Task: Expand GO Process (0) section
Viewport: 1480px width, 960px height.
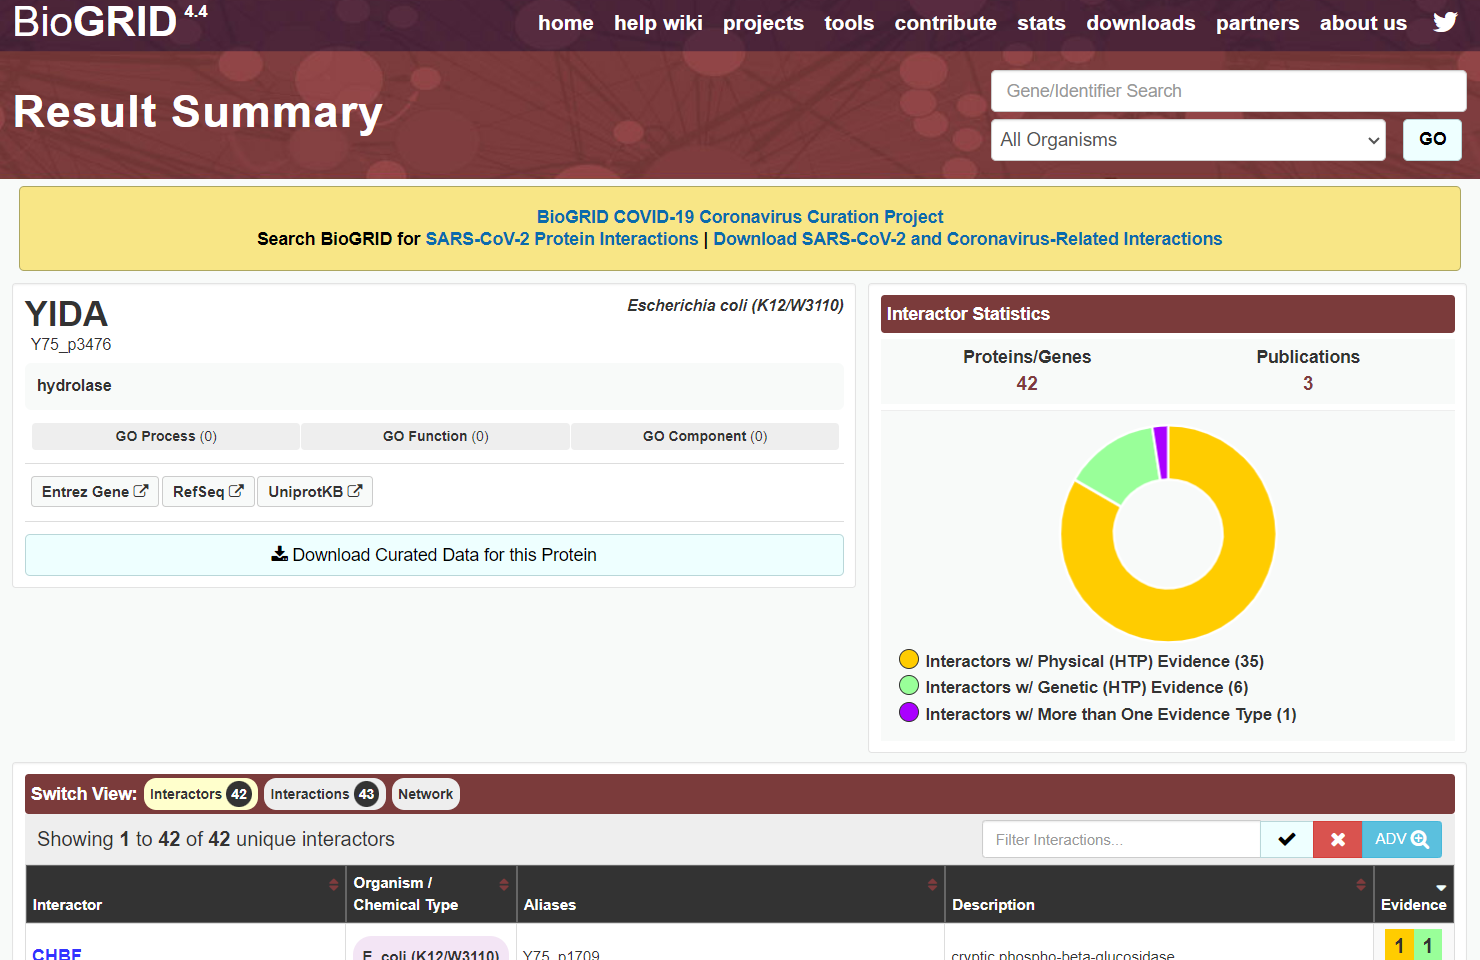Action: pos(166,436)
